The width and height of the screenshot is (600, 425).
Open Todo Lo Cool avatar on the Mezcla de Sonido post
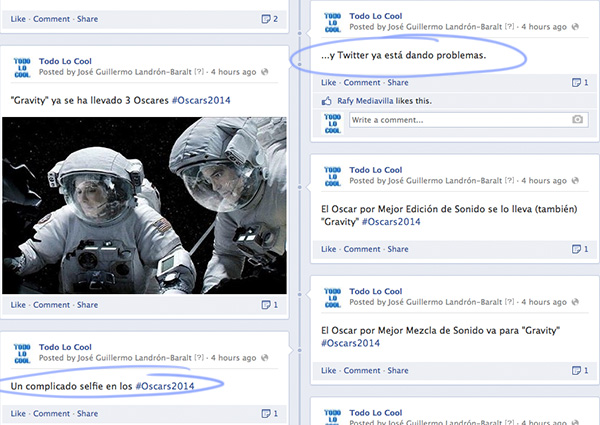point(333,298)
